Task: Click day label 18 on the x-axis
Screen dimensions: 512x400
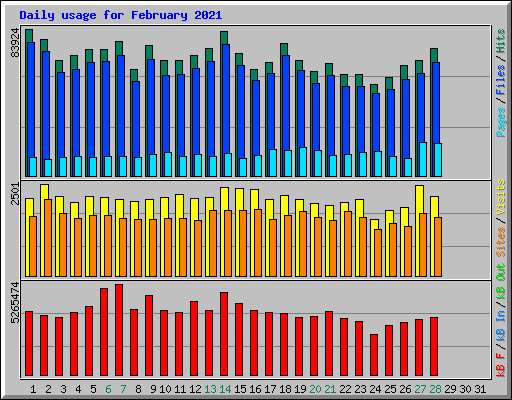Action: point(285,389)
